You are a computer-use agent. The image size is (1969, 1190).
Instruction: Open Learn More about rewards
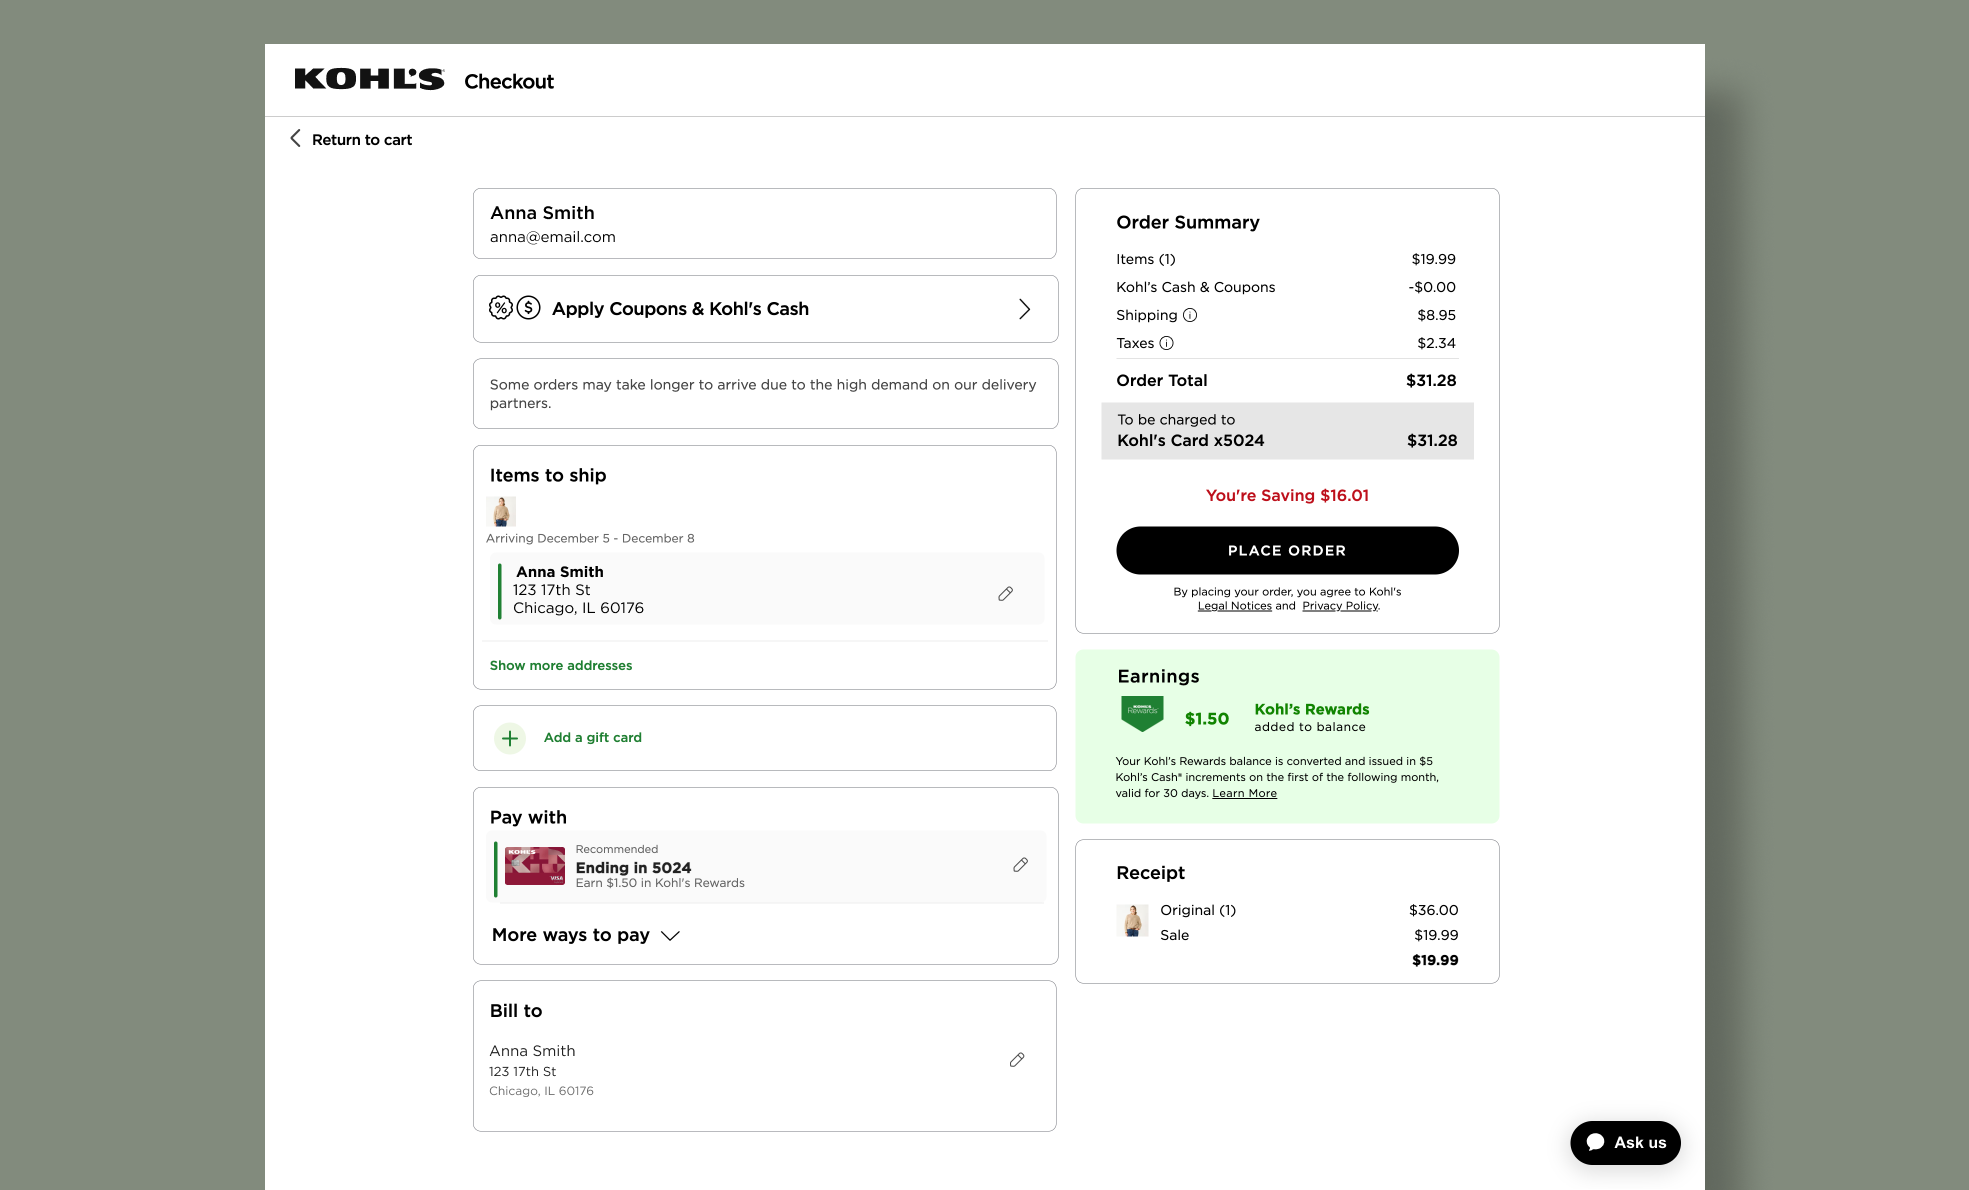click(x=1244, y=794)
